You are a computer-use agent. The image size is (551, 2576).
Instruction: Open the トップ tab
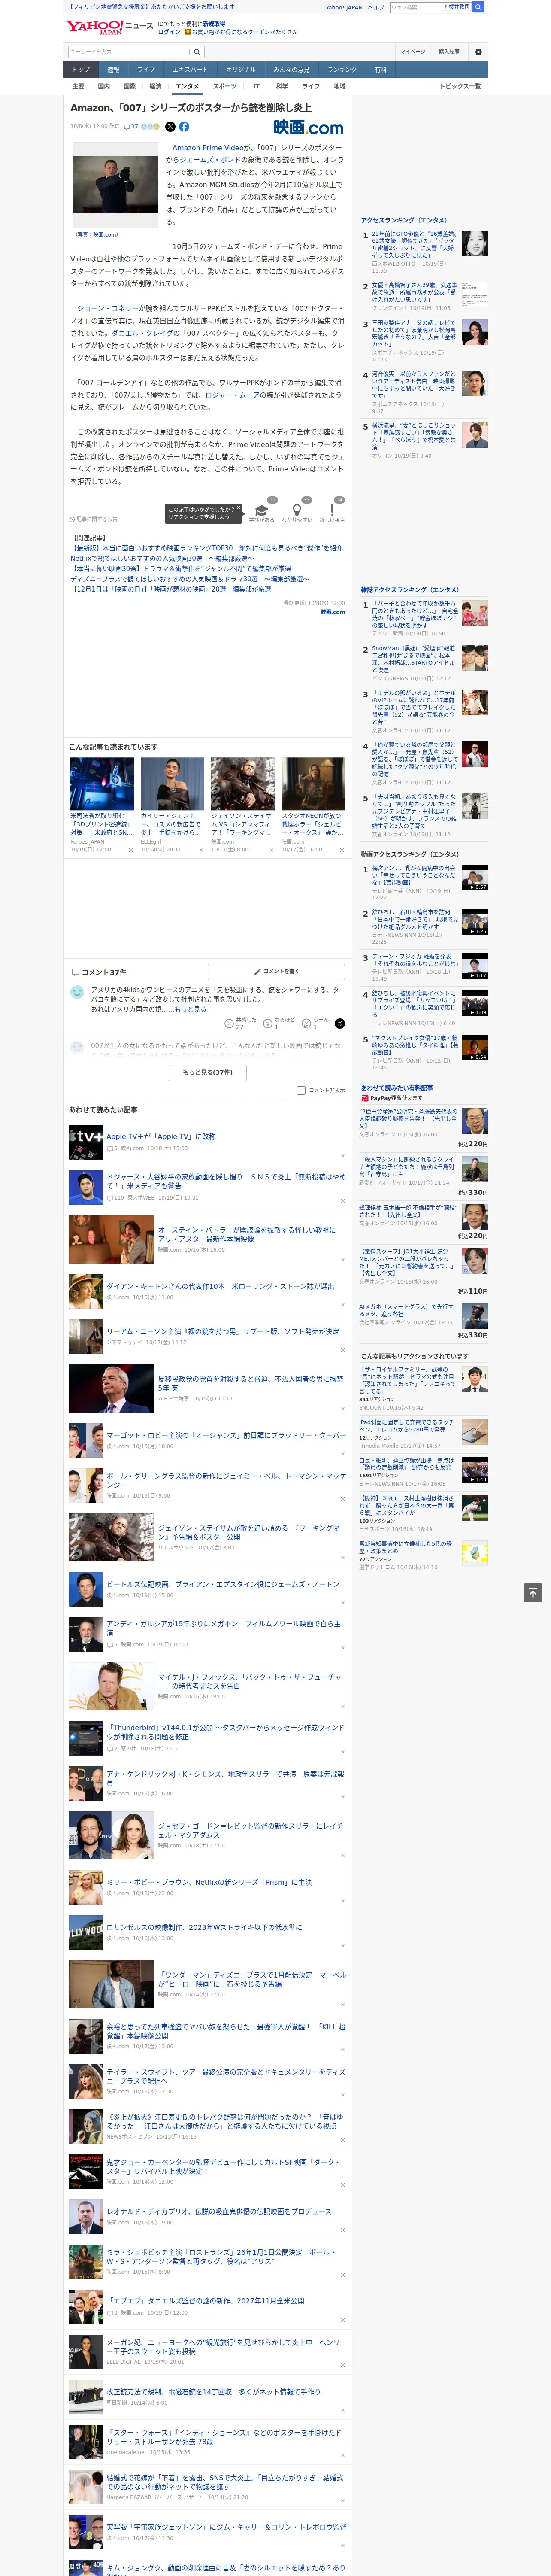point(81,70)
